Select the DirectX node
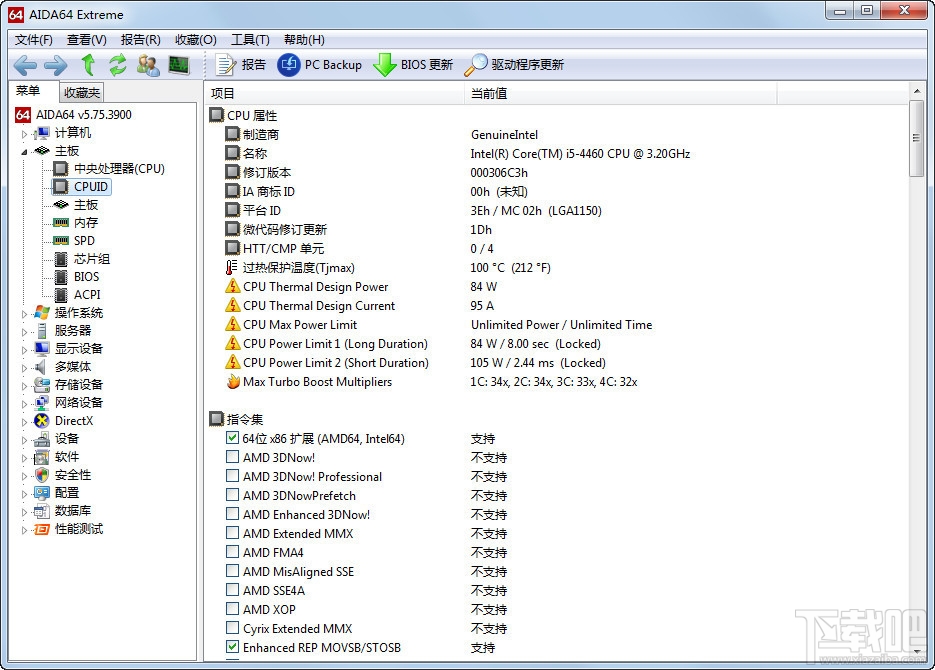Viewport: 935px width, 670px height. point(64,420)
